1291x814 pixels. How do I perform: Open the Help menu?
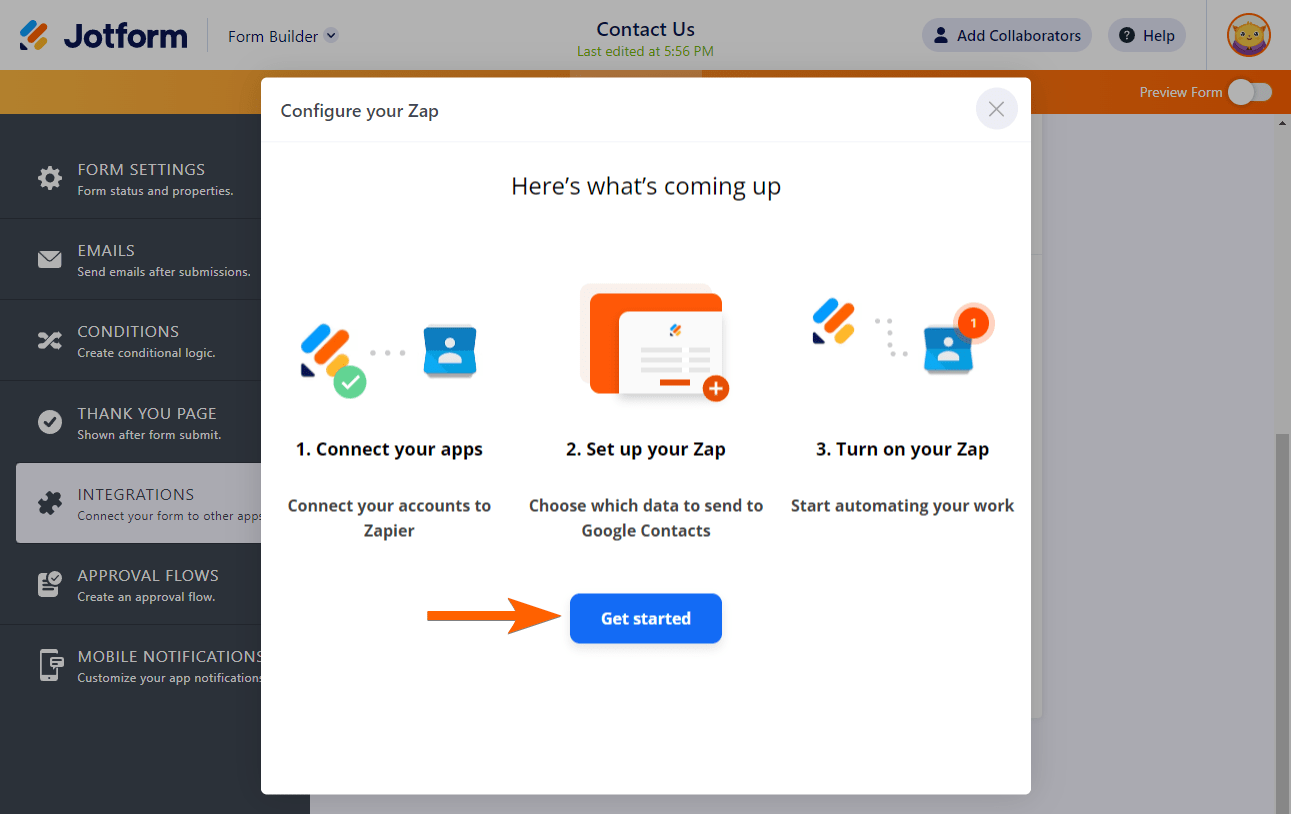coord(1146,36)
